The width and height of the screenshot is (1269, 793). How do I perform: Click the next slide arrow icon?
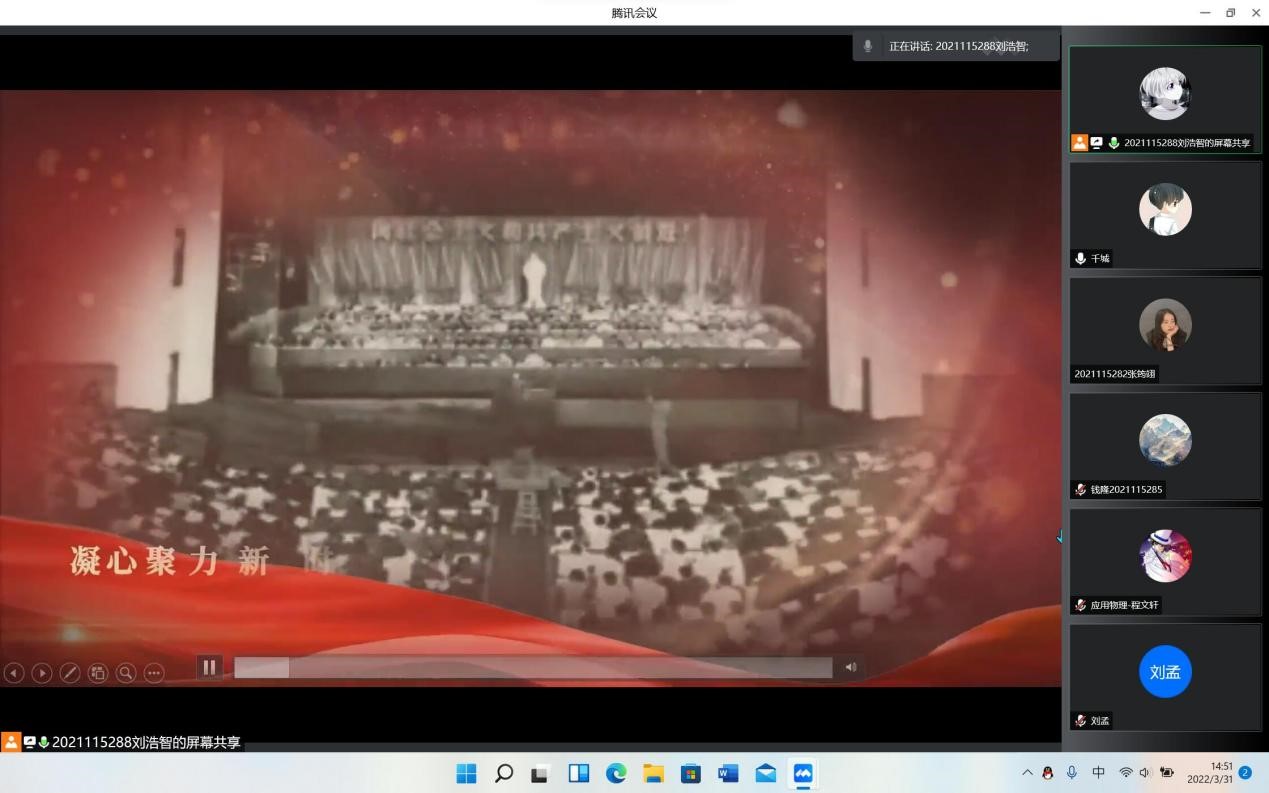point(42,673)
